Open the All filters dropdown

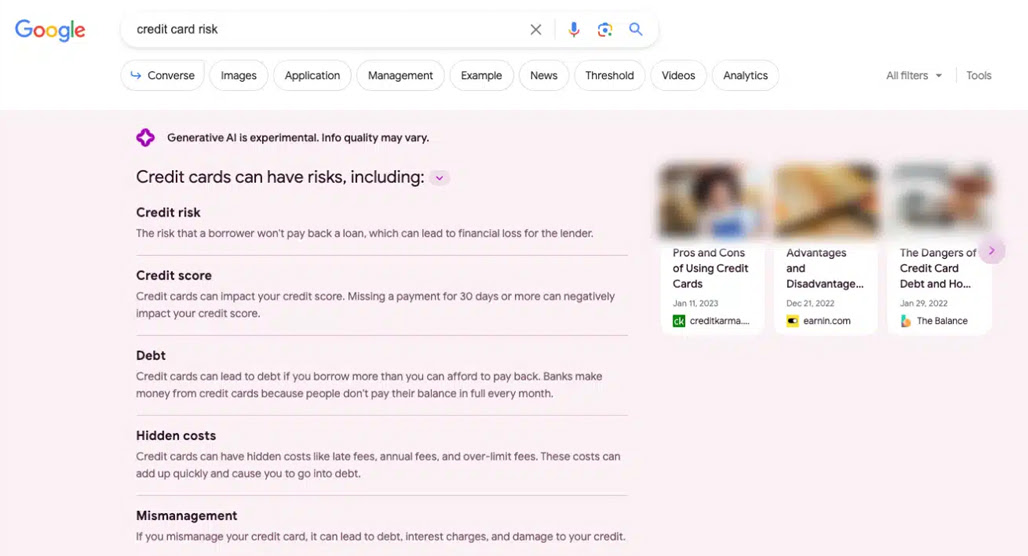tap(914, 75)
